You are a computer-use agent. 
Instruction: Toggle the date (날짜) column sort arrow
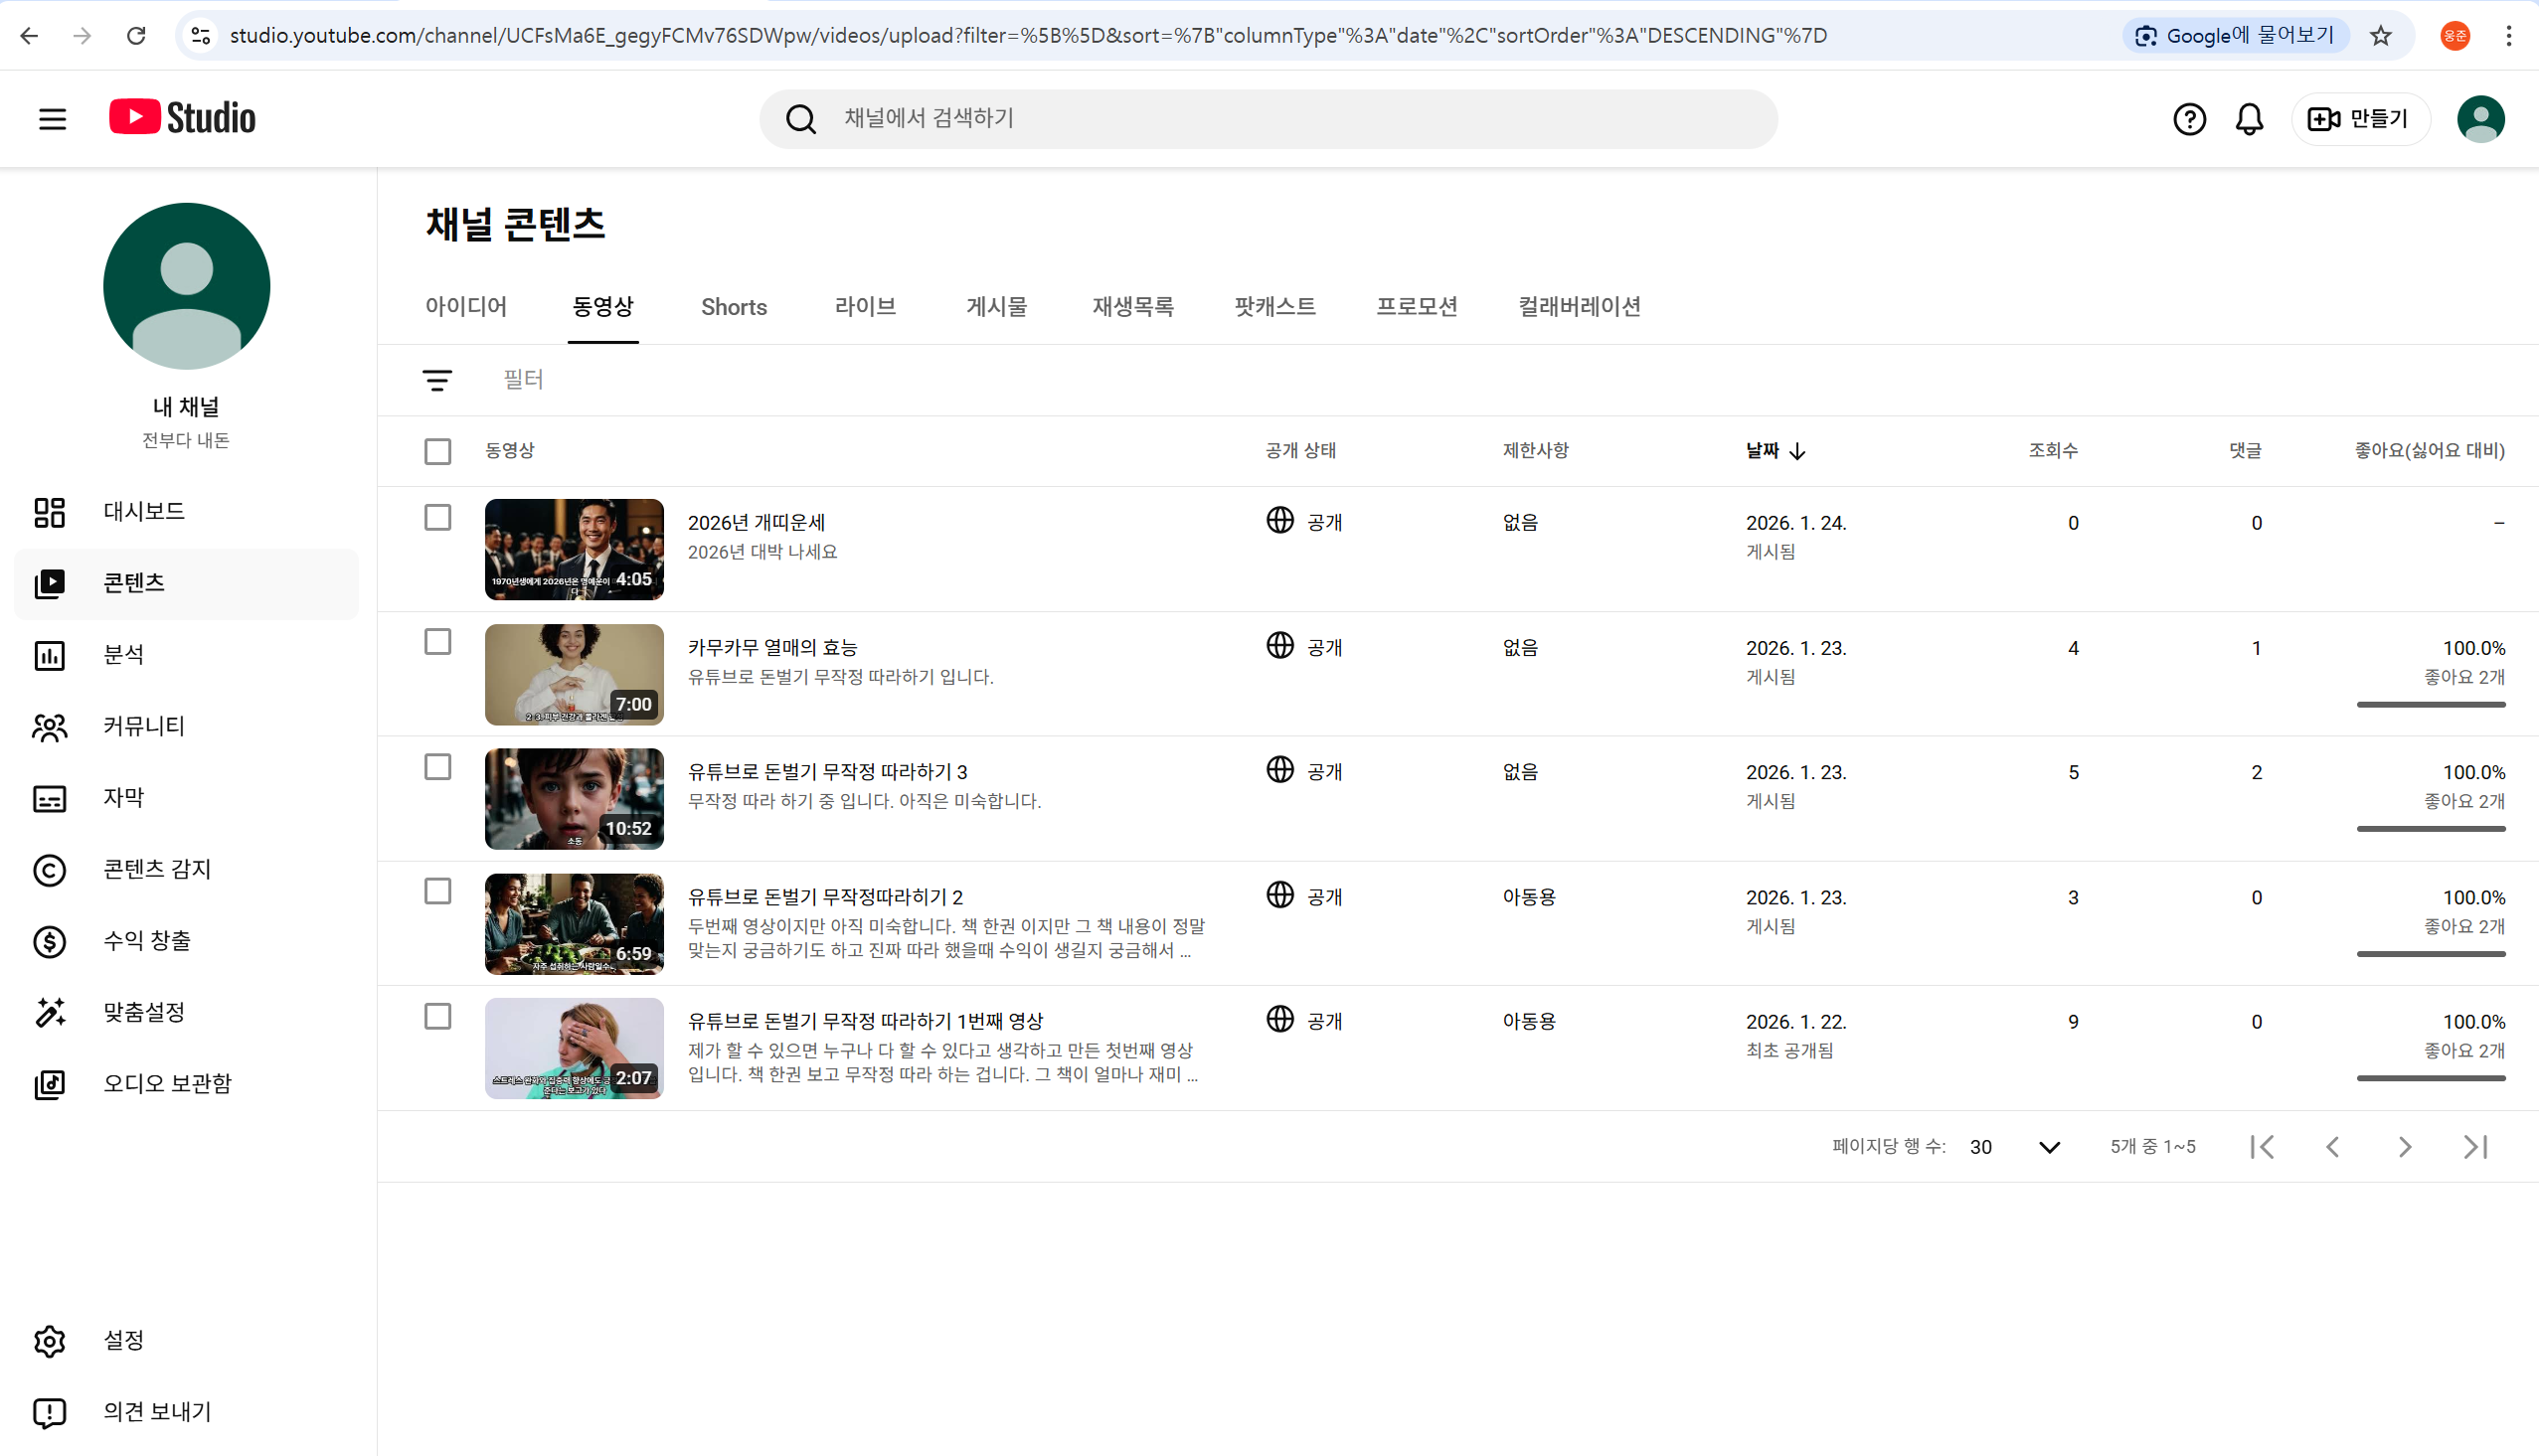tap(1796, 451)
